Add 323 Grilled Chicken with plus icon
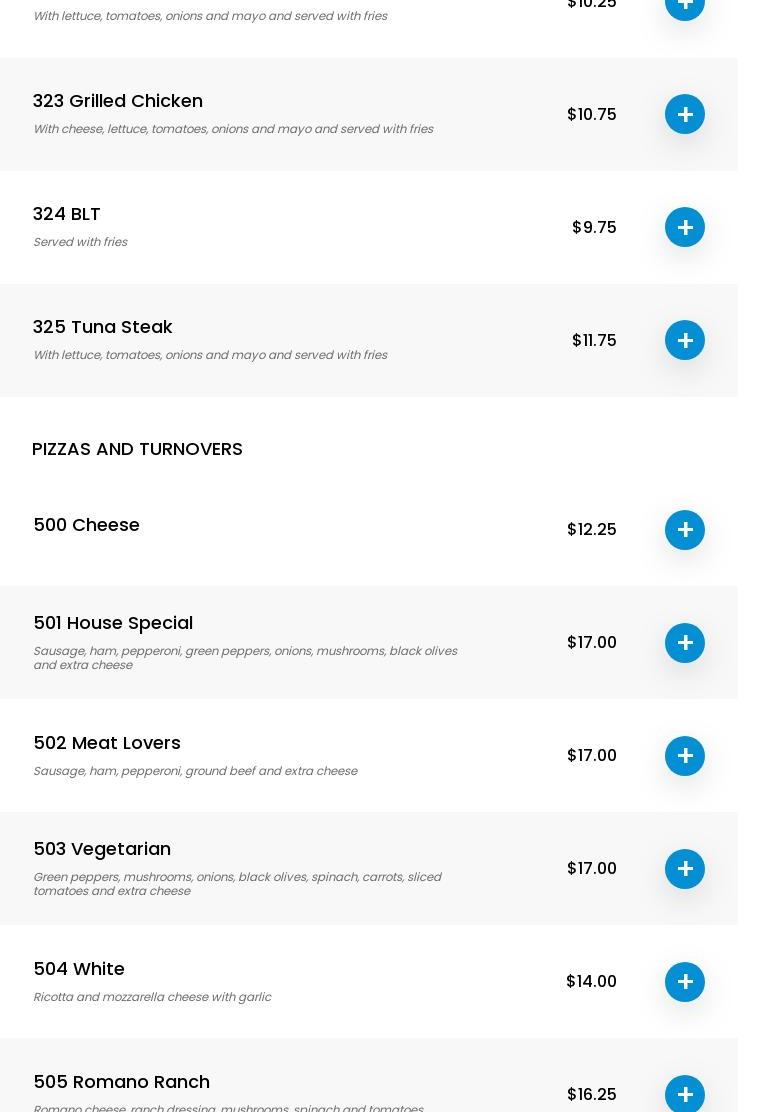This screenshot has width=770, height=1112. [685, 114]
